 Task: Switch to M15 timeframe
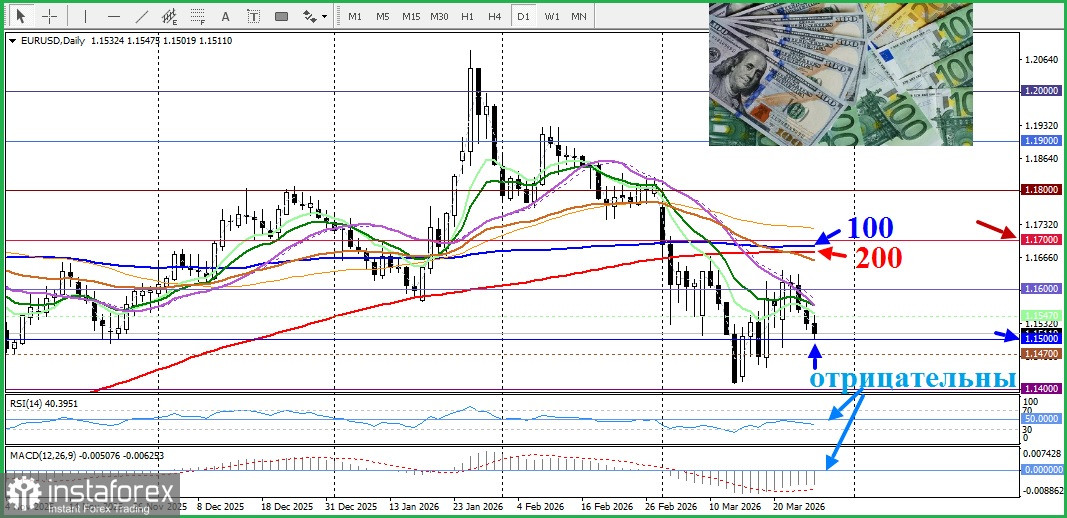(x=411, y=16)
